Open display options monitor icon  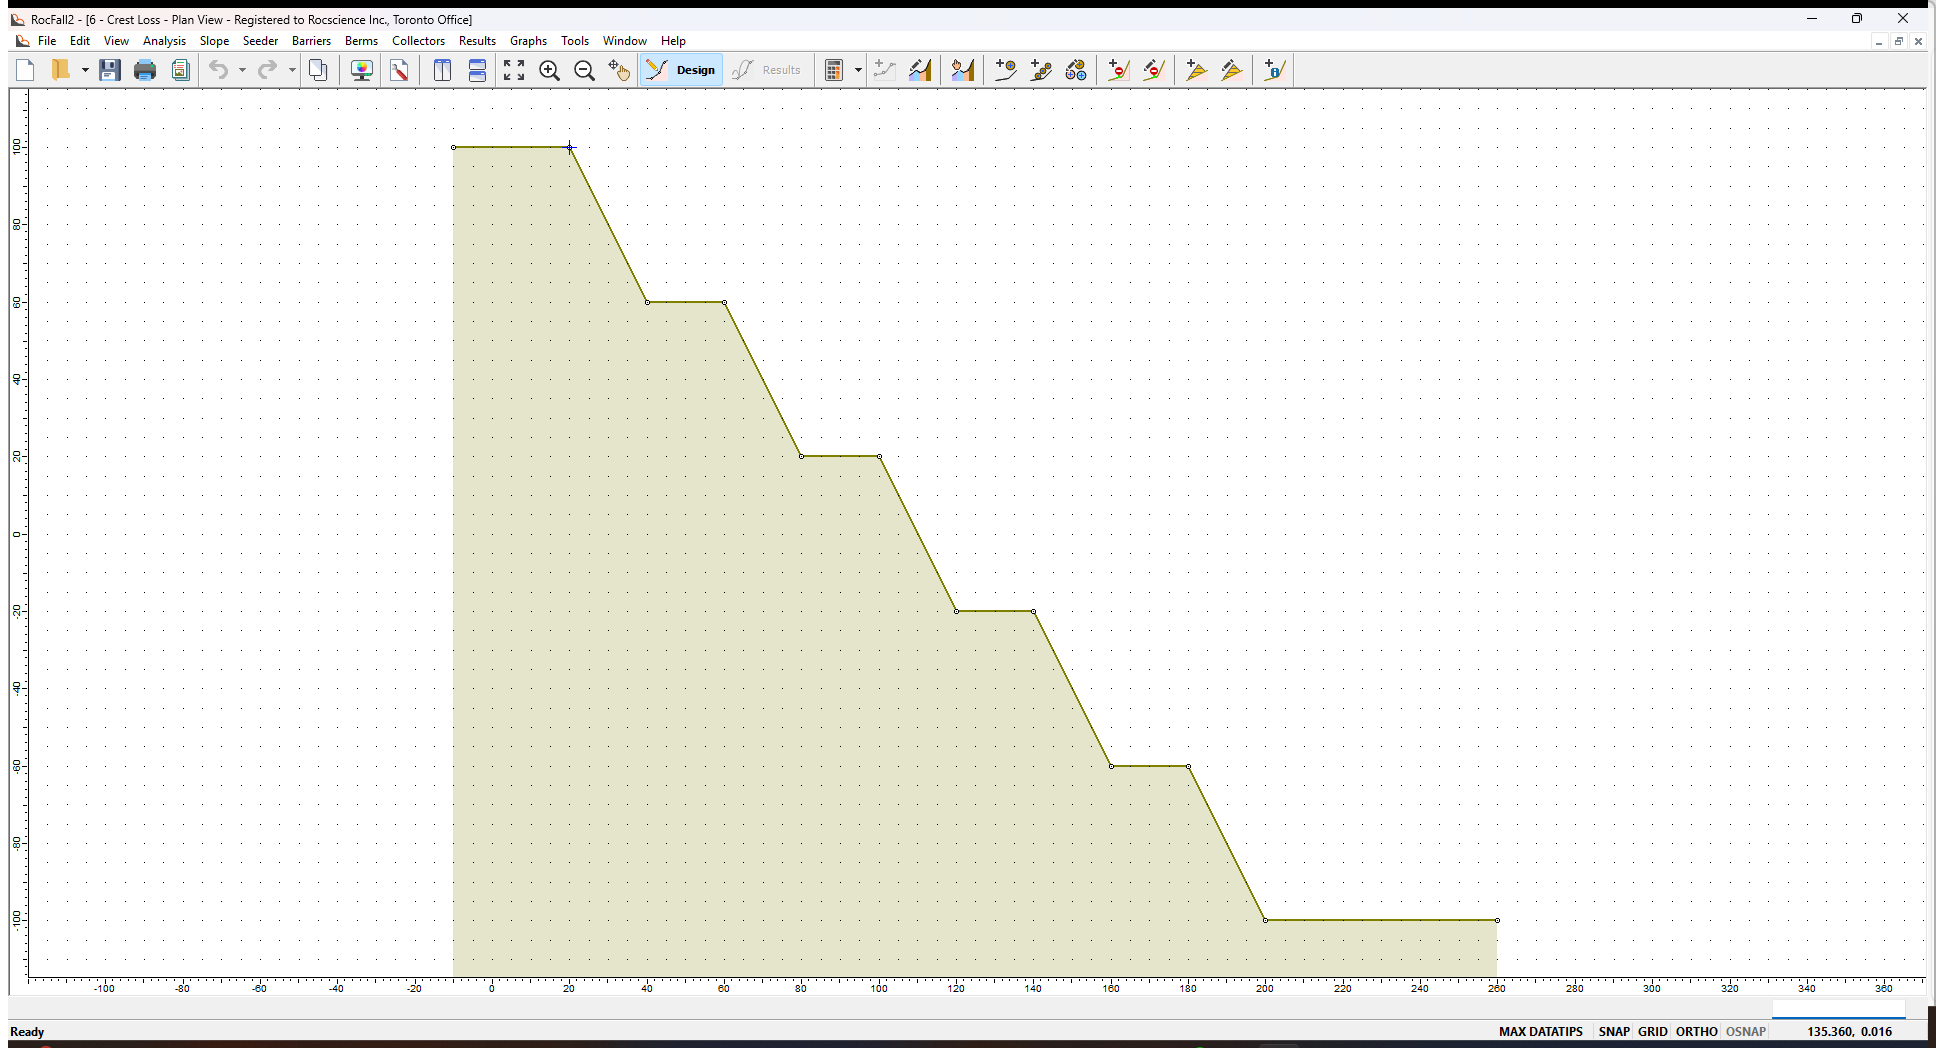(362, 70)
